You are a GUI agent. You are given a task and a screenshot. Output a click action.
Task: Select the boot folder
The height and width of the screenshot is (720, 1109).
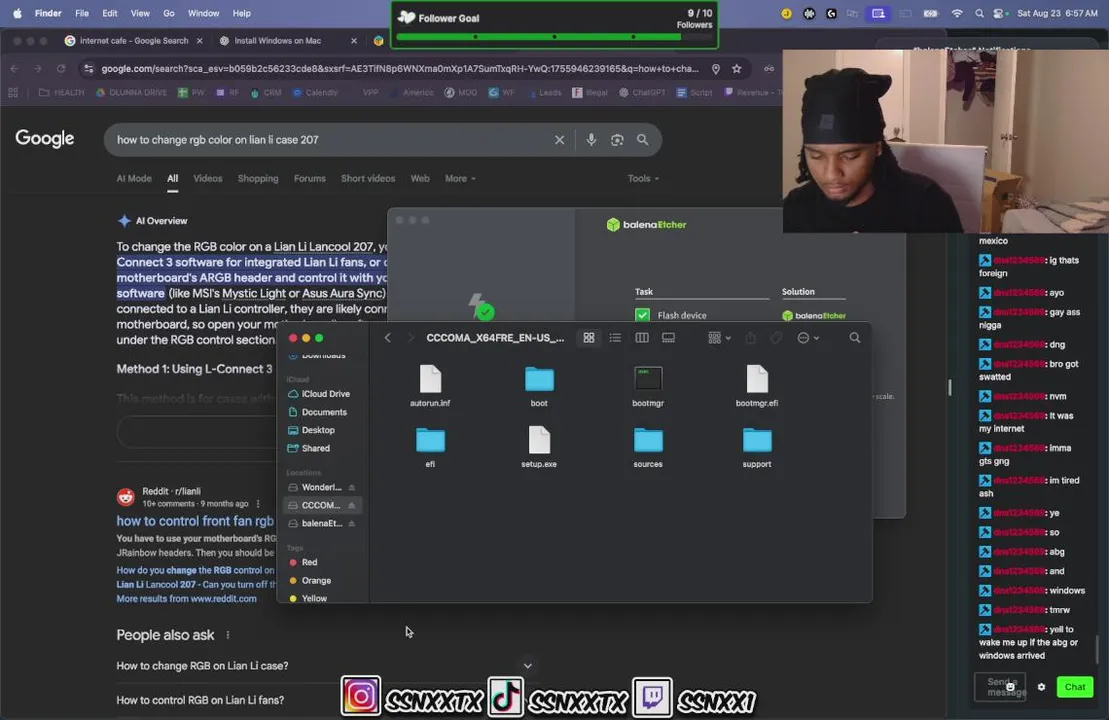[539, 386]
